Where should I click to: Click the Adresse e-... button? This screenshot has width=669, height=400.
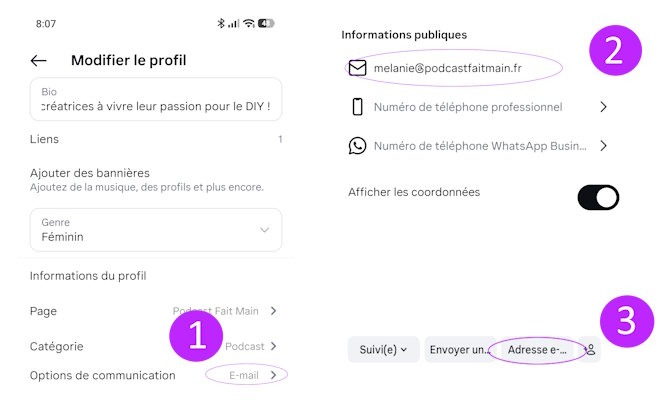pos(539,350)
